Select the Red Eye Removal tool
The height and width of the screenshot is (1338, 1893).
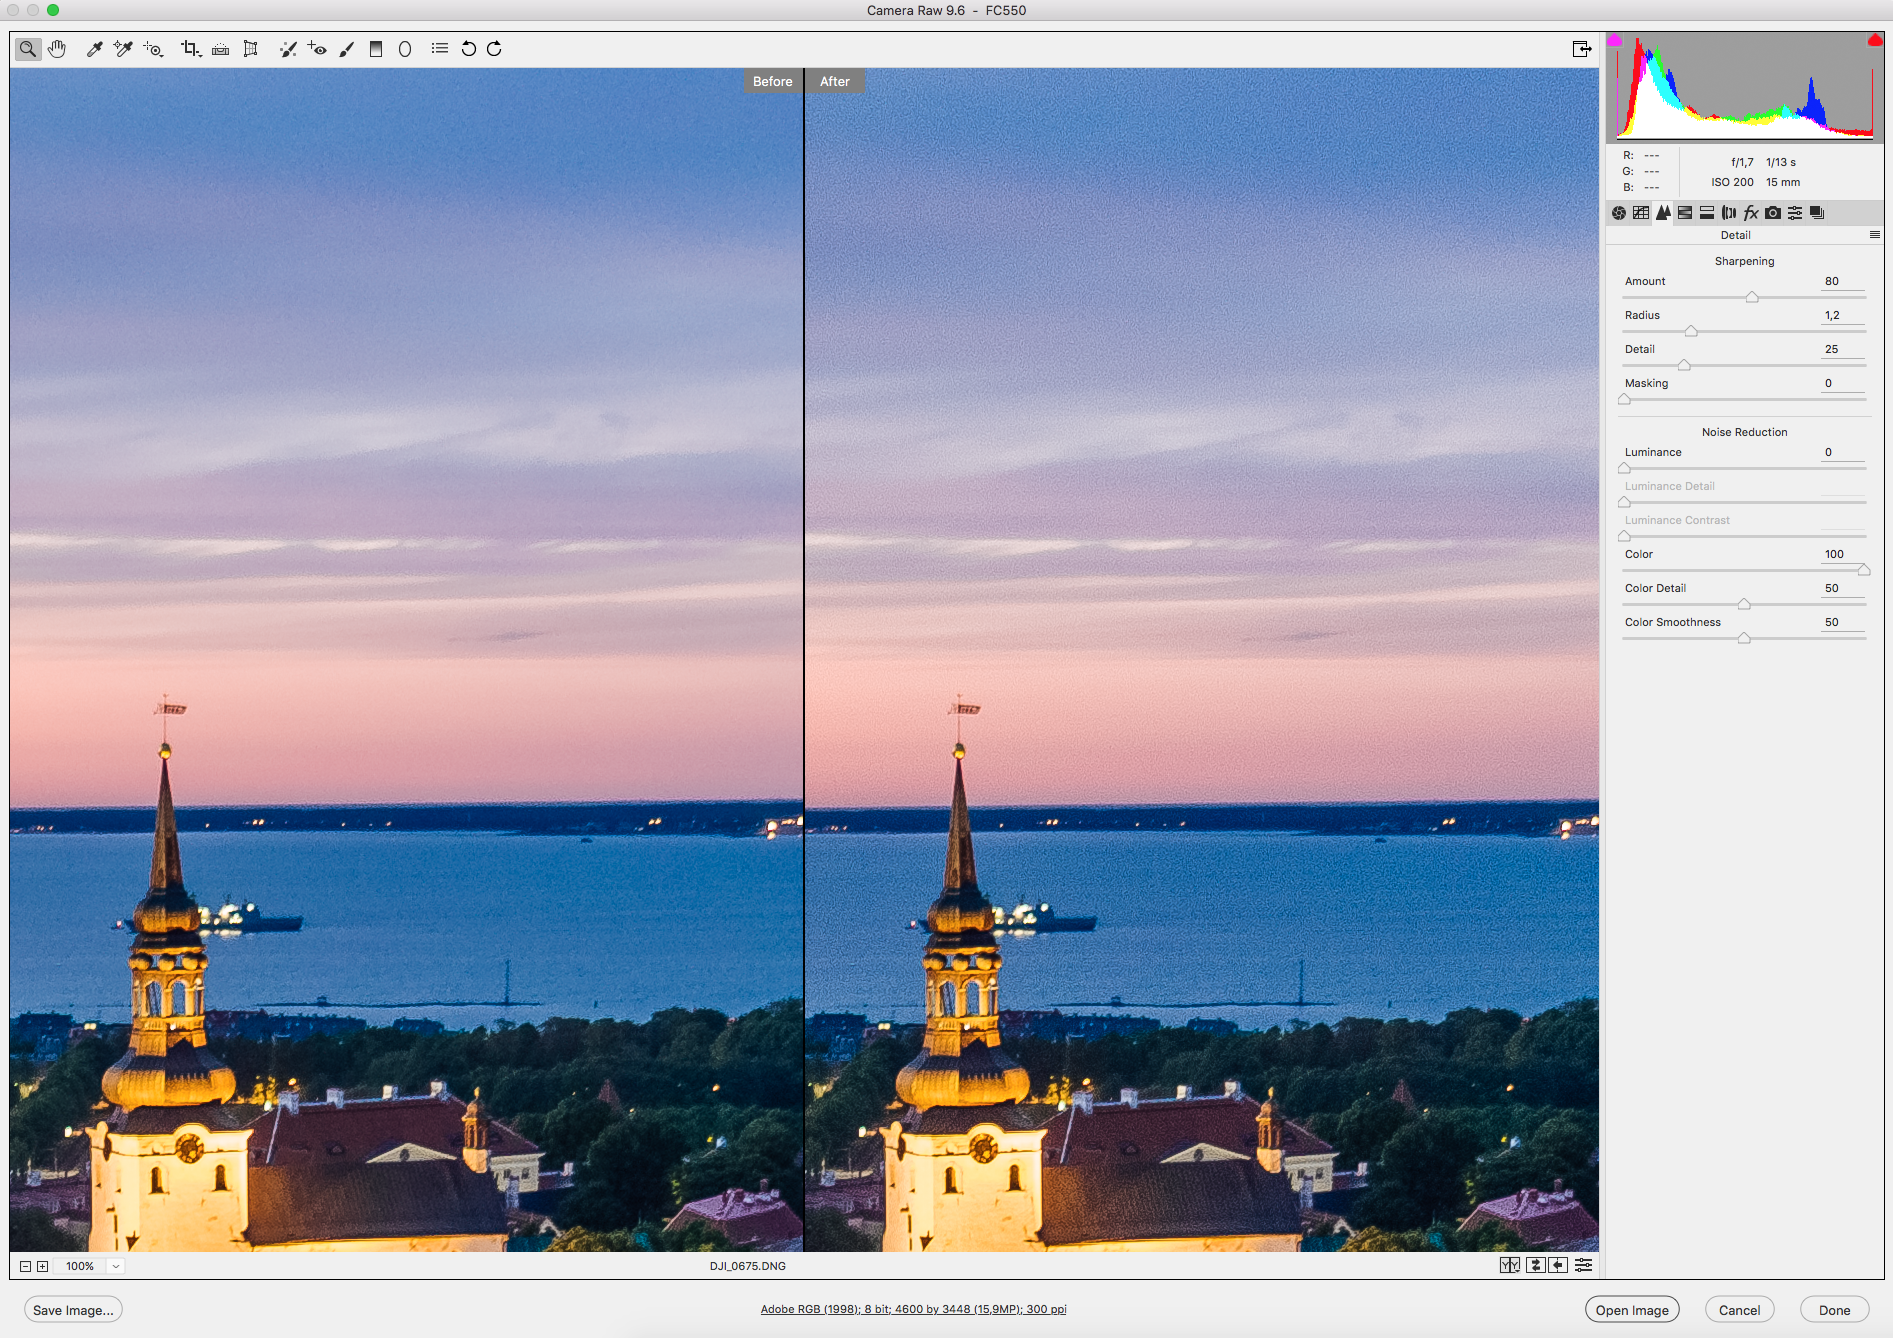(x=317, y=49)
